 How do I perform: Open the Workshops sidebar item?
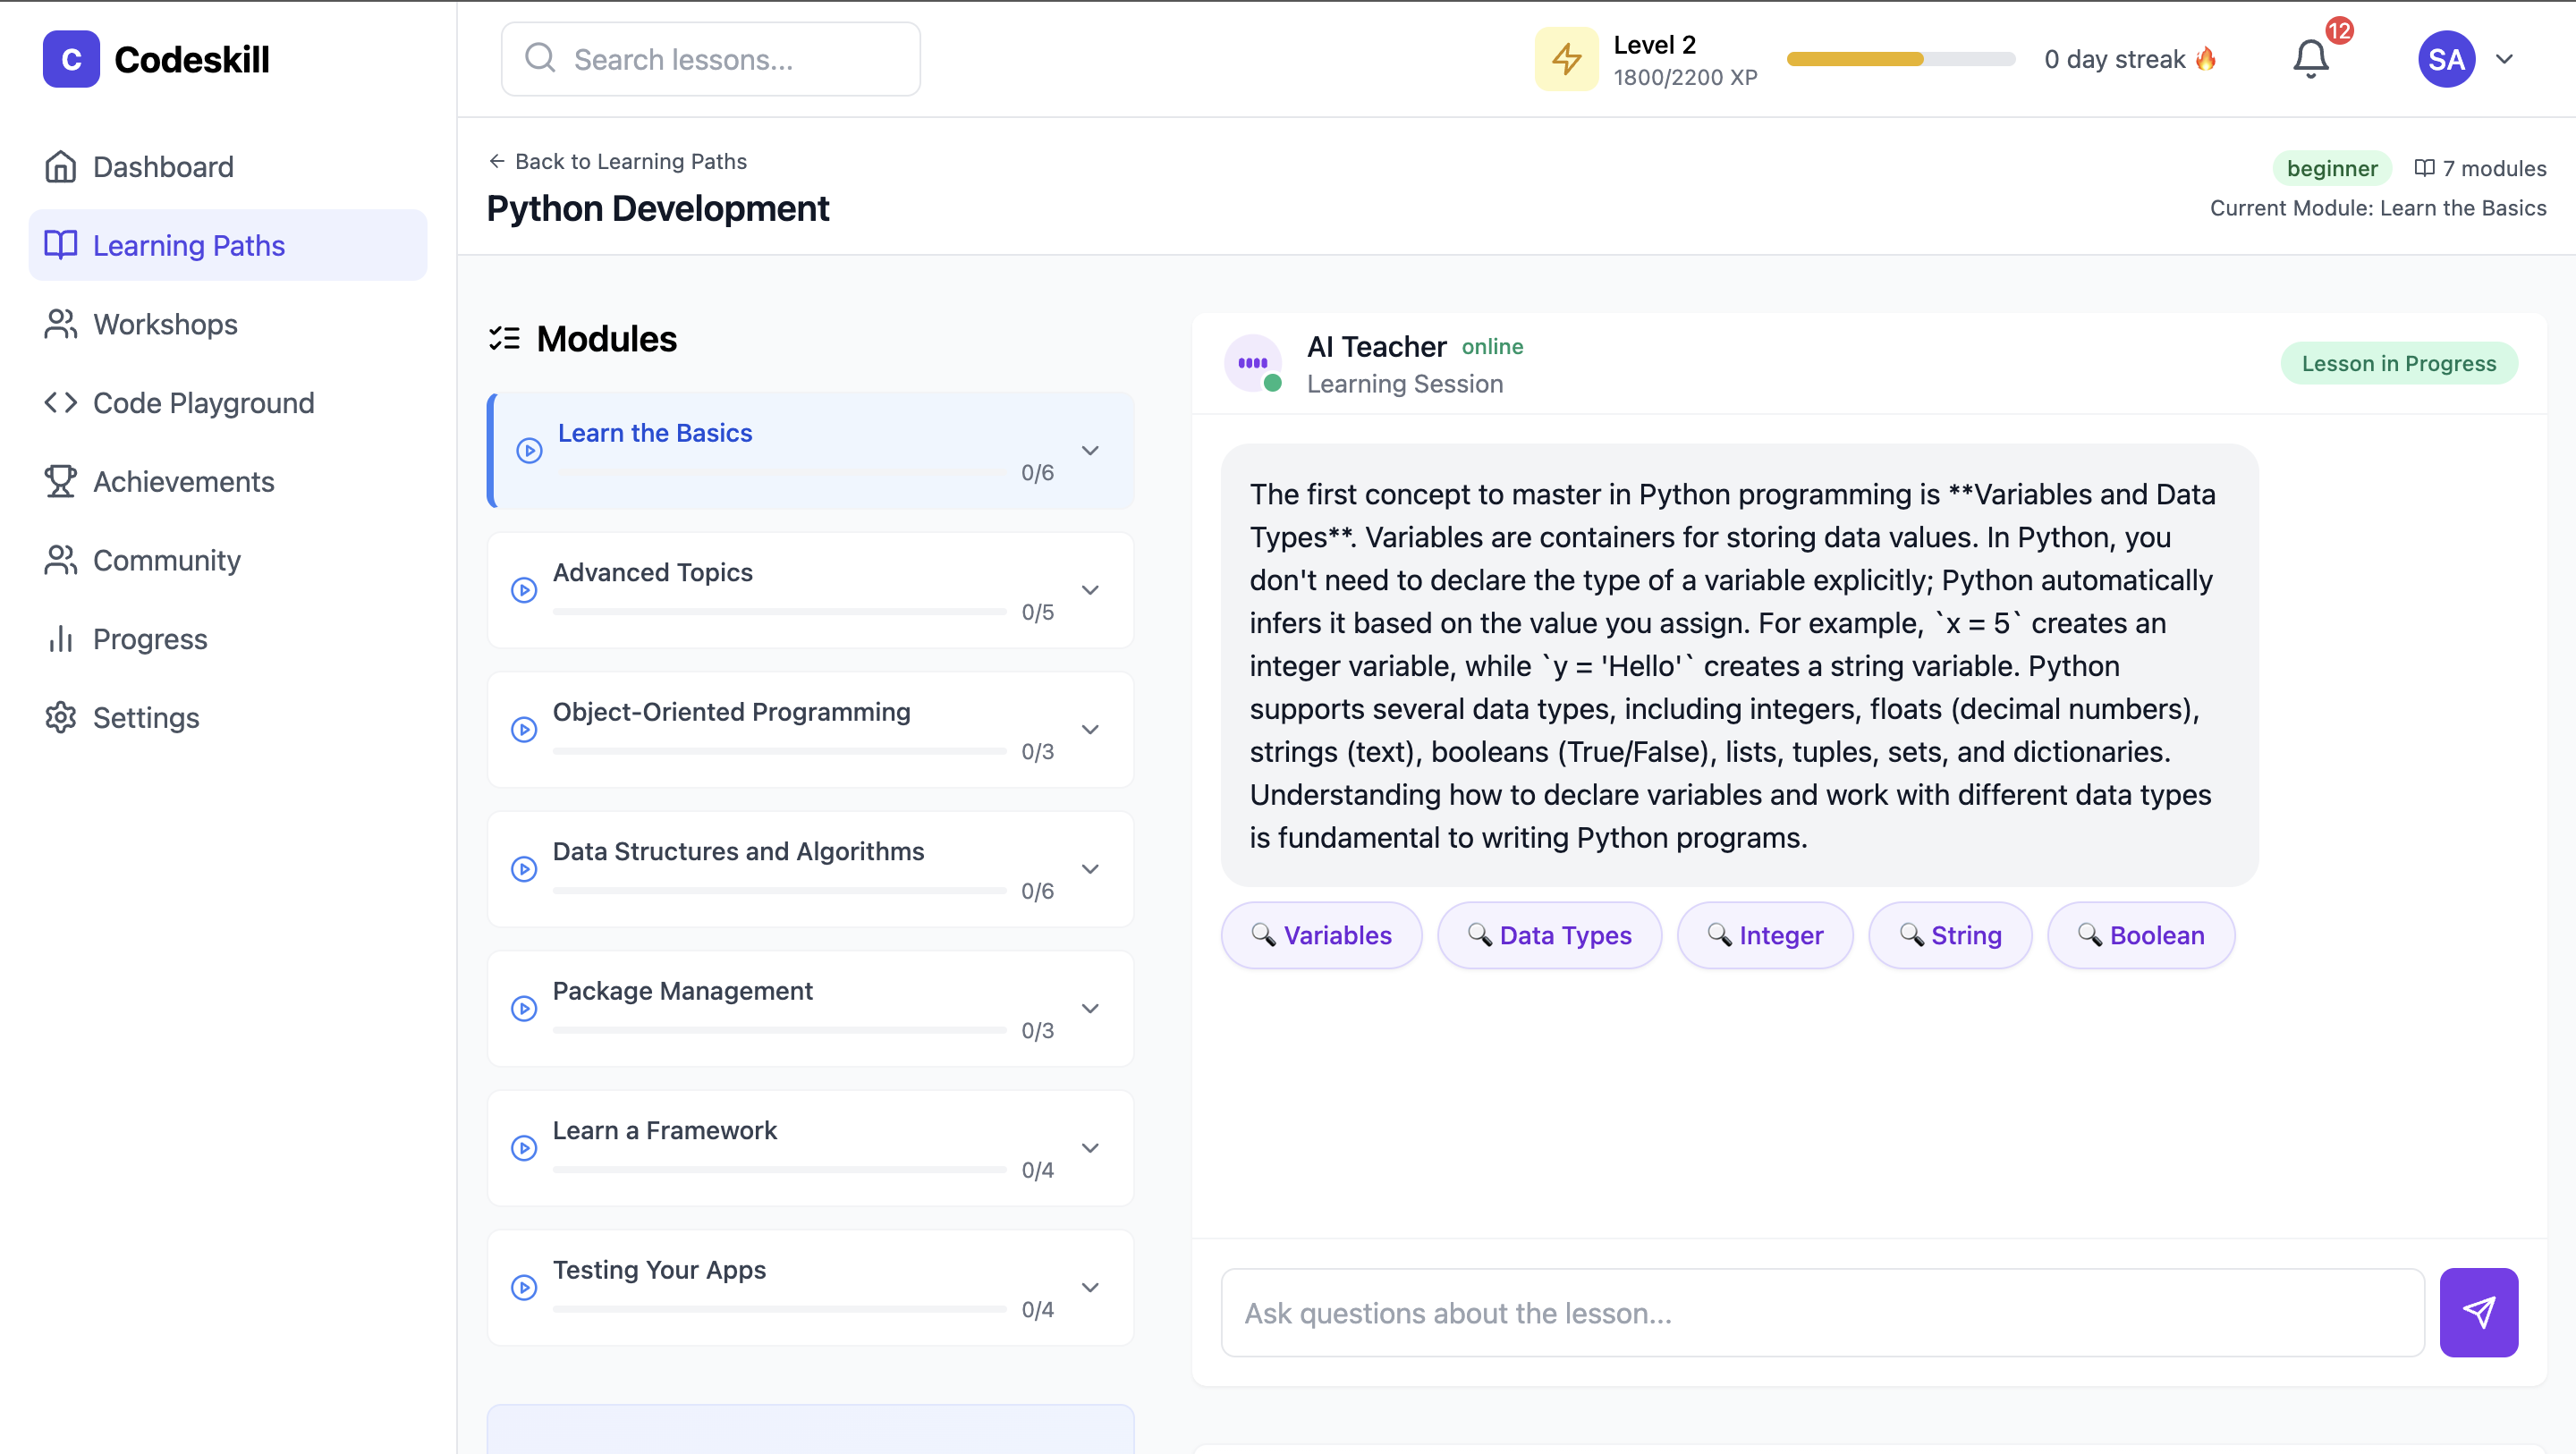click(x=165, y=324)
